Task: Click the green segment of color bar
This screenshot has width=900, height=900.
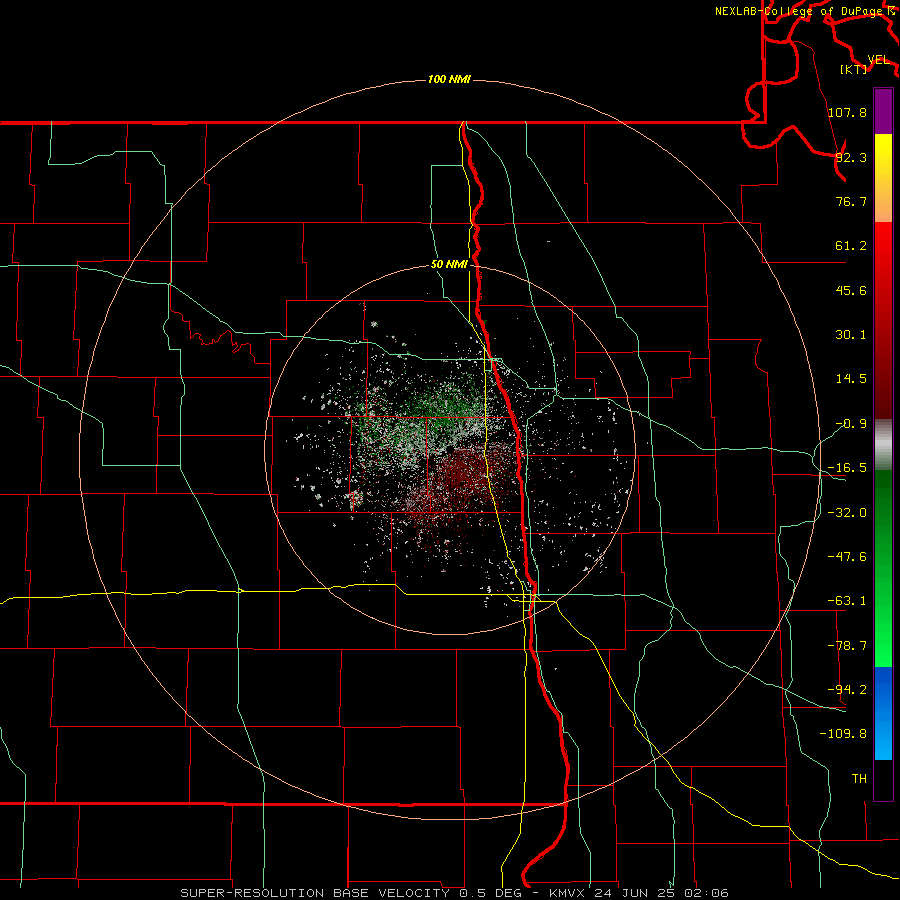Action: click(883, 569)
